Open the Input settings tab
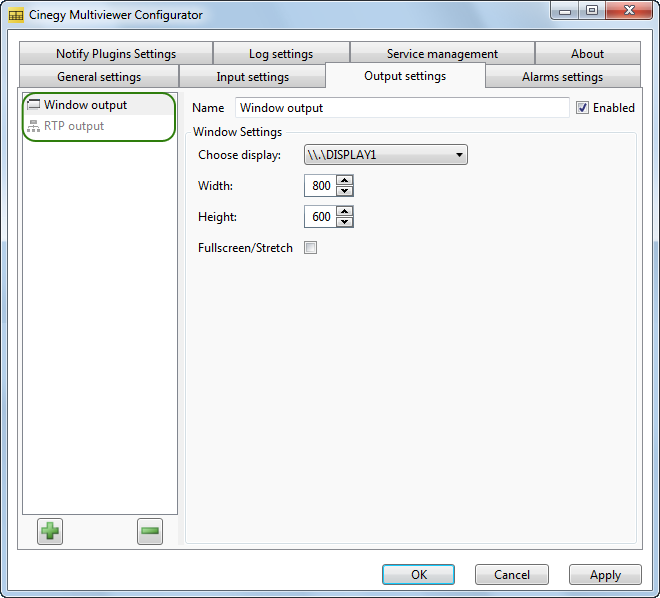Image resolution: width=660 pixels, height=598 pixels. point(253,77)
